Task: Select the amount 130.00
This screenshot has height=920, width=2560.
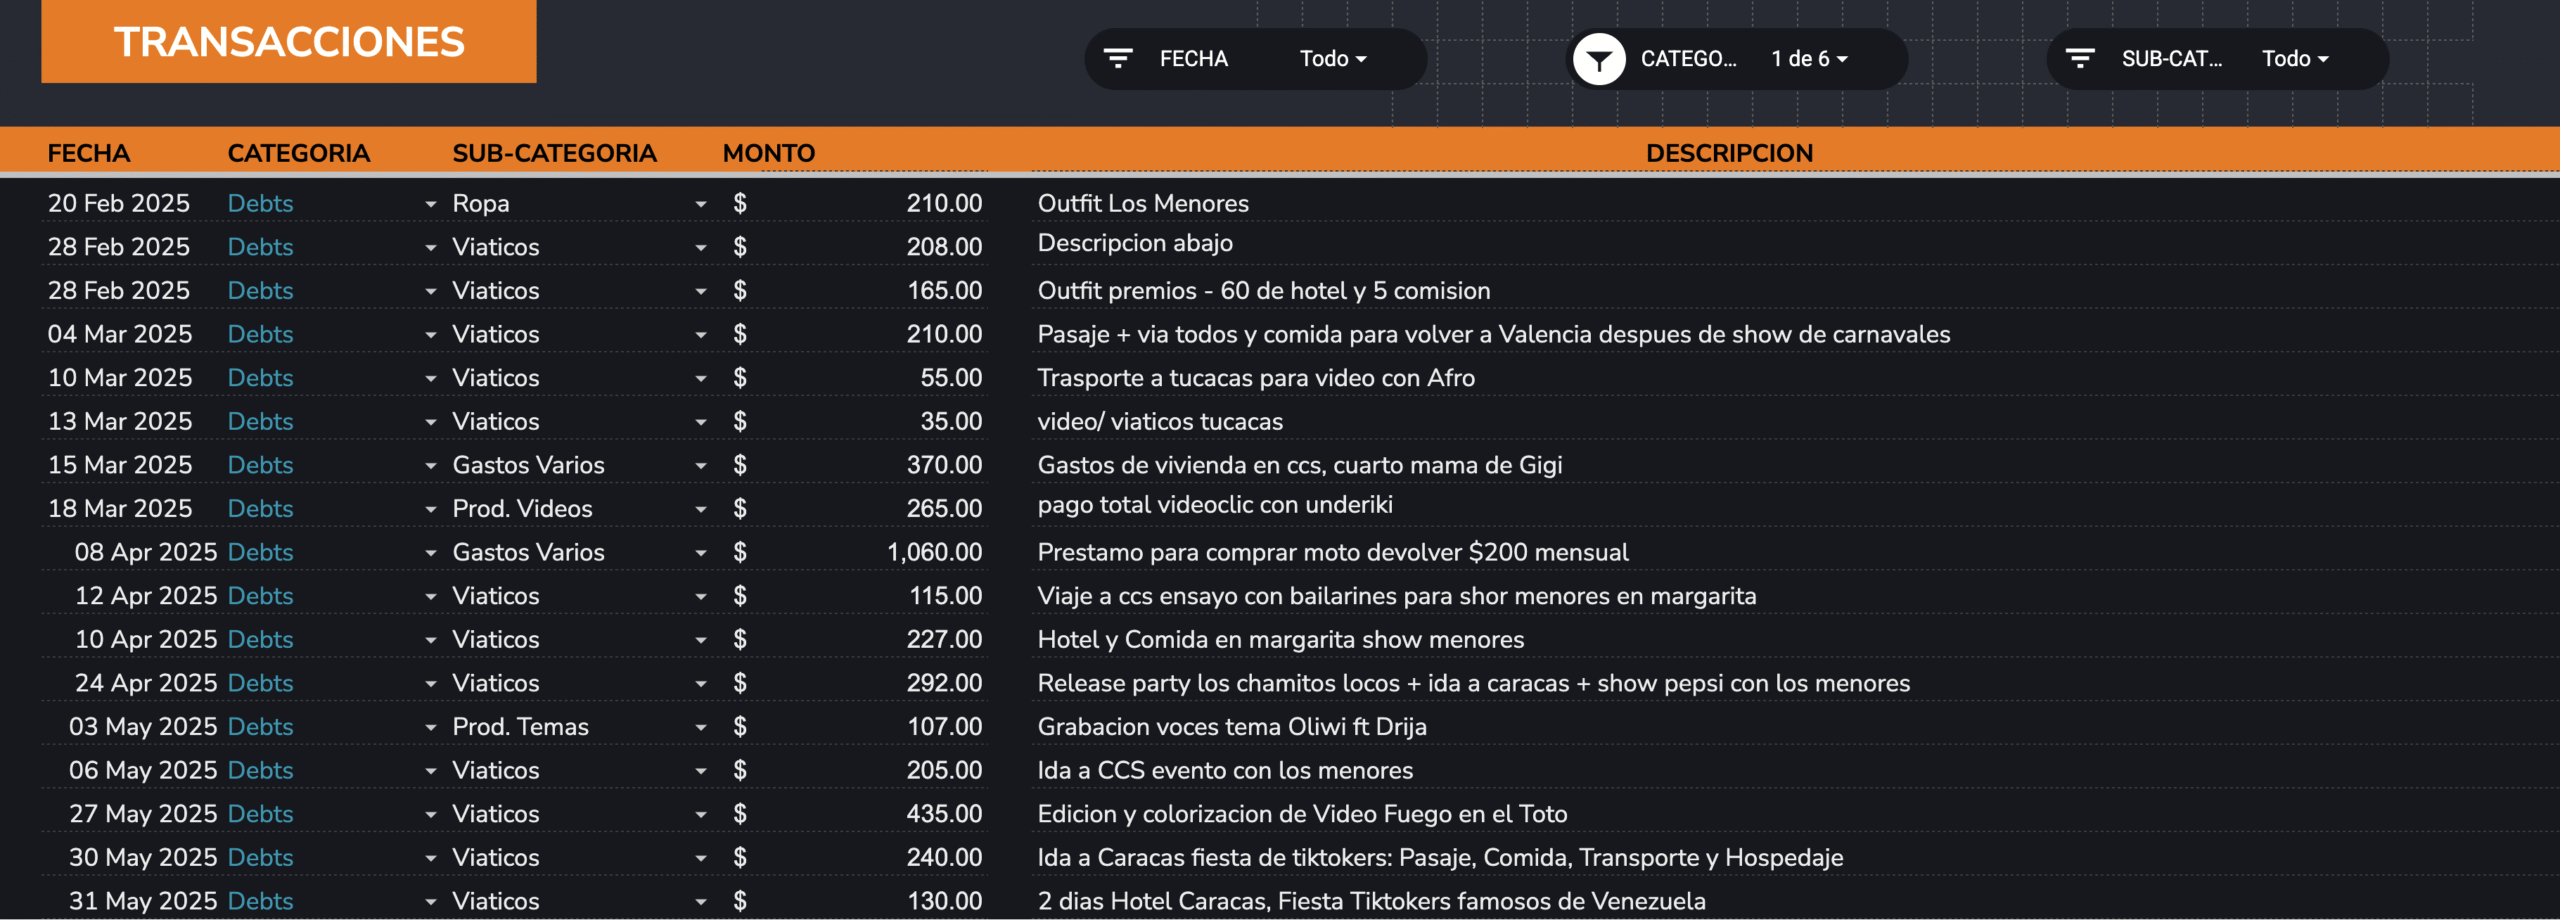Action: pyautogui.click(x=944, y=901)
